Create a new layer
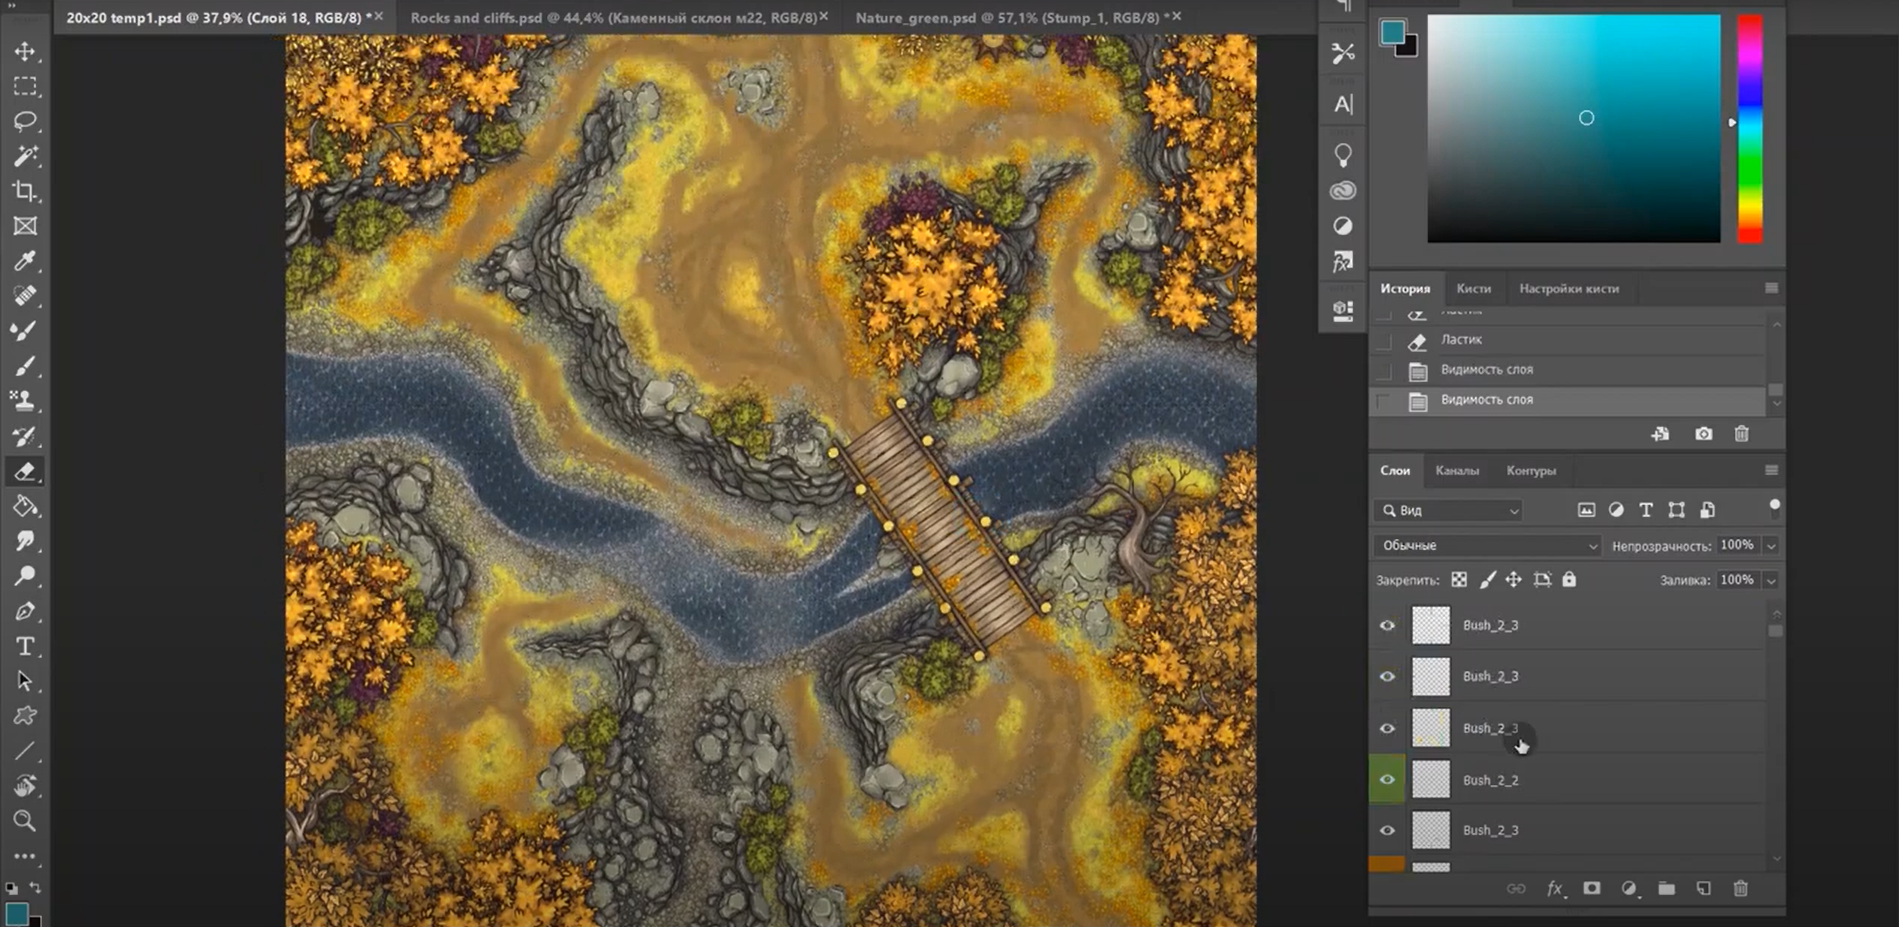 [1703, 888]
